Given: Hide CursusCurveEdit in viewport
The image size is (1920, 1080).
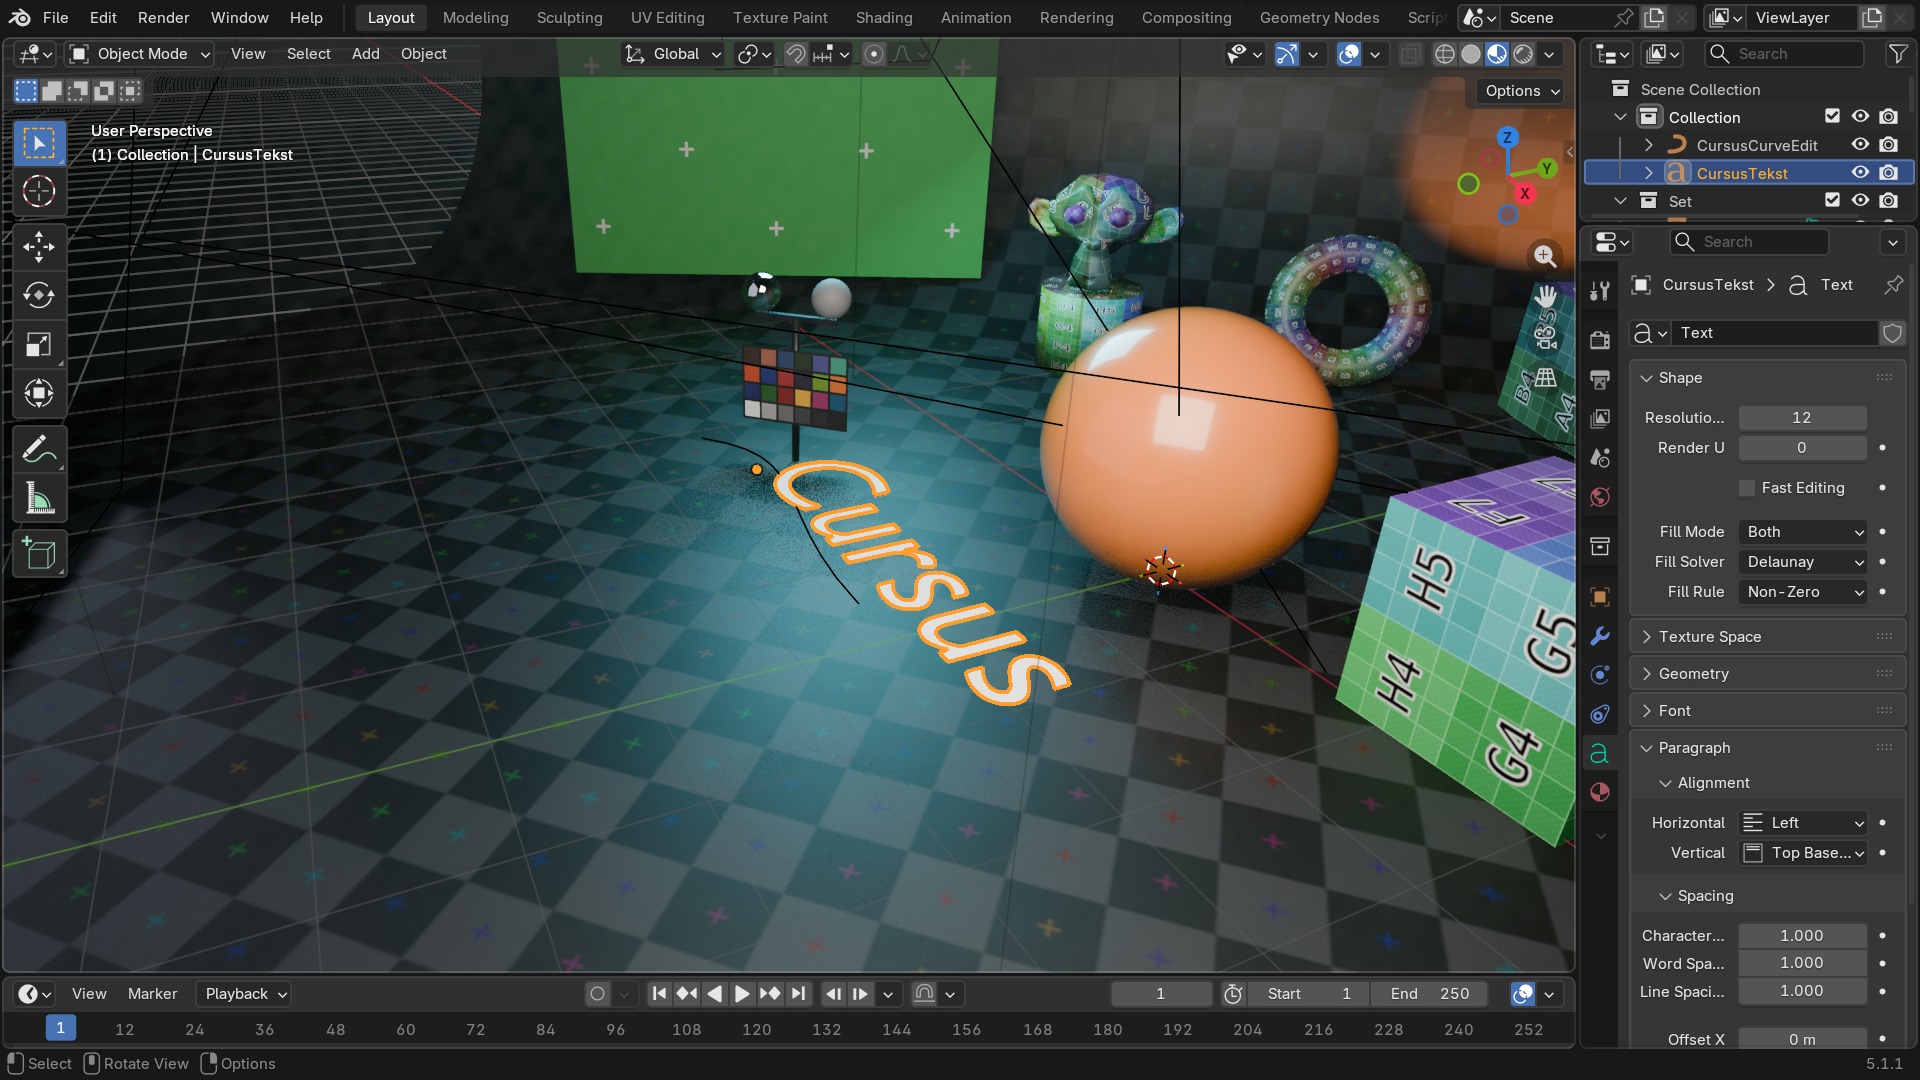Looking at the screenshot, I should [x=1860, y=145].
